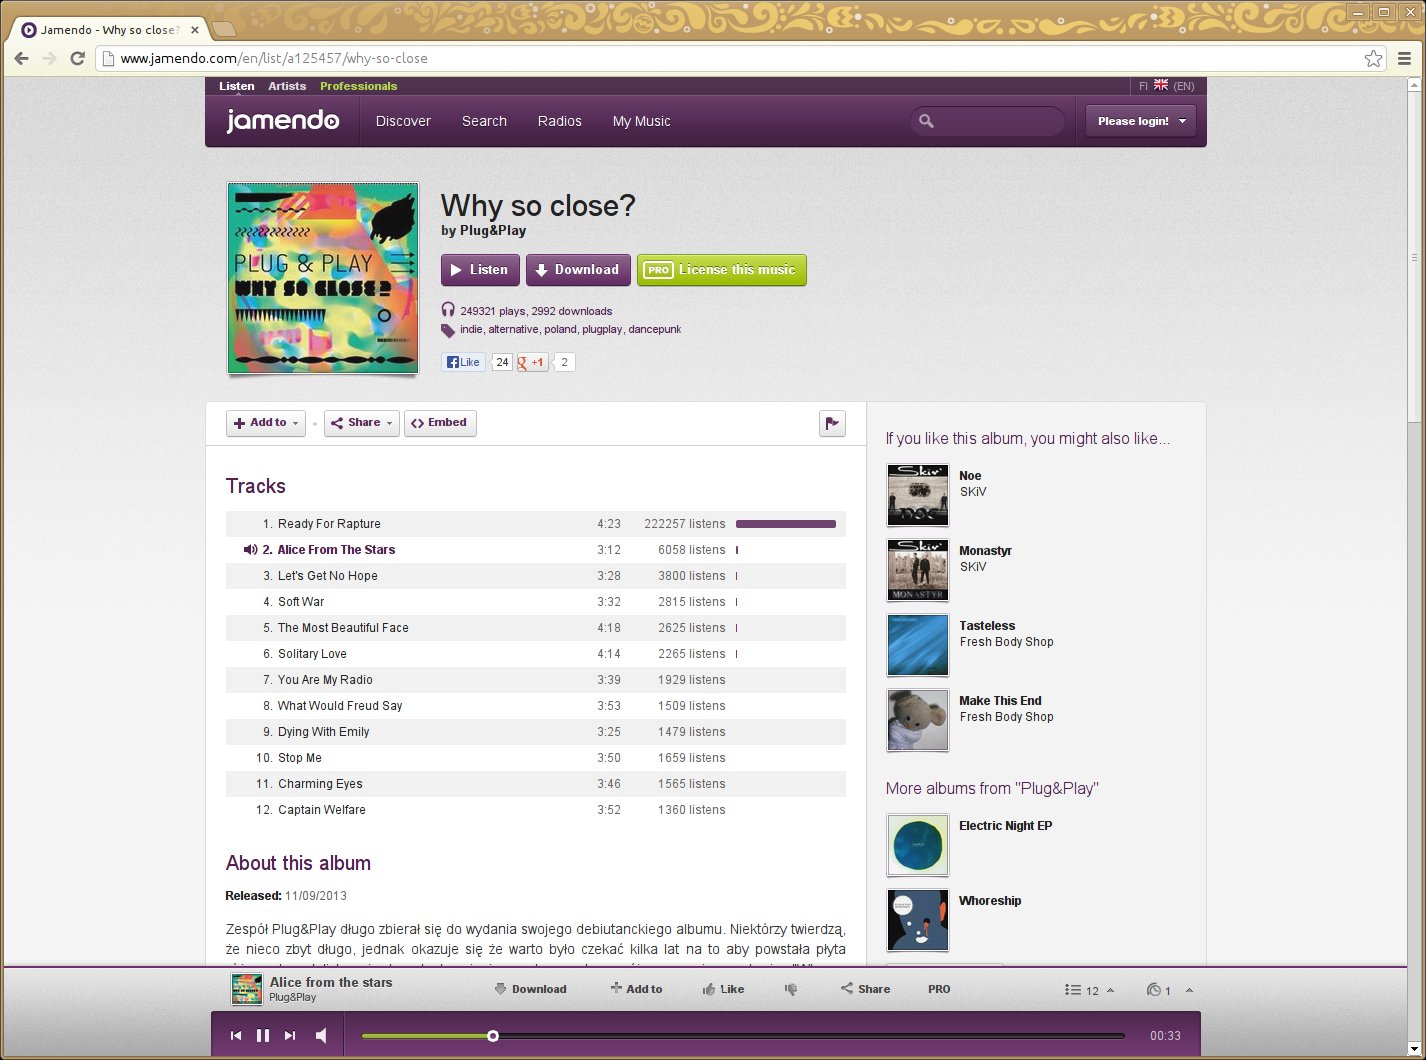Click the poland tag
Image resolution: width=1426 pixels, height=1060 pixels.
(560, 329)
